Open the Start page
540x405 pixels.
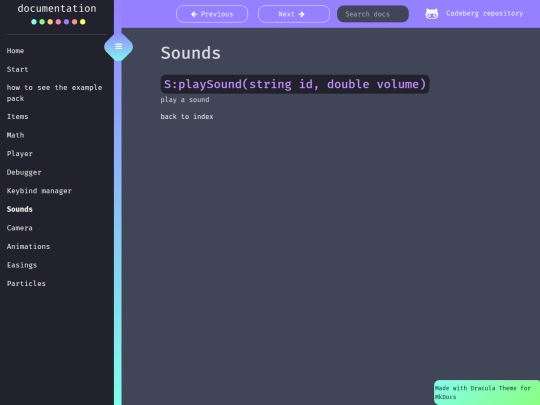[17, 69]
